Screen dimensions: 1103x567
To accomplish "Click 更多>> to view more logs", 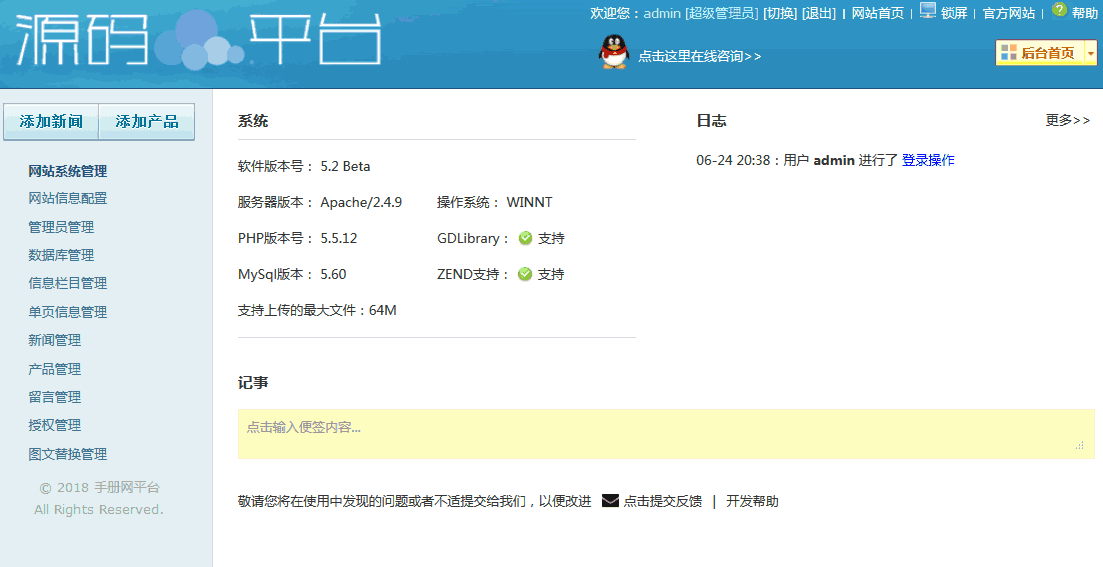I will (1067, 120).
